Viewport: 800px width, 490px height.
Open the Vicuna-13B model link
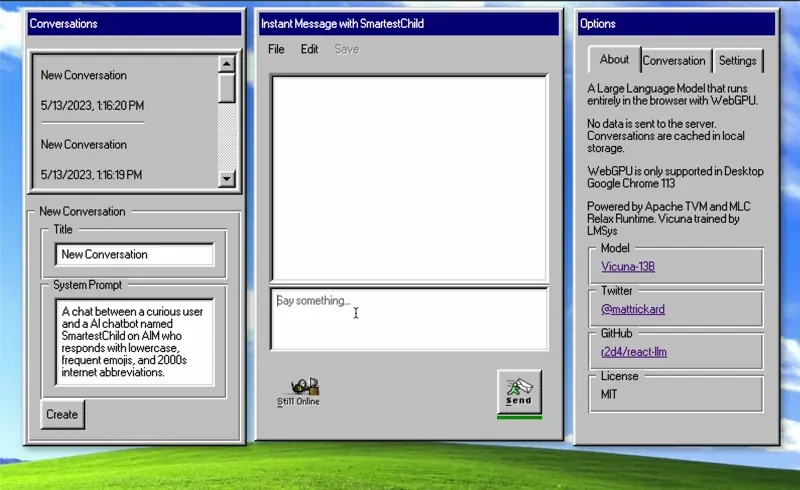tap(628, 266)
